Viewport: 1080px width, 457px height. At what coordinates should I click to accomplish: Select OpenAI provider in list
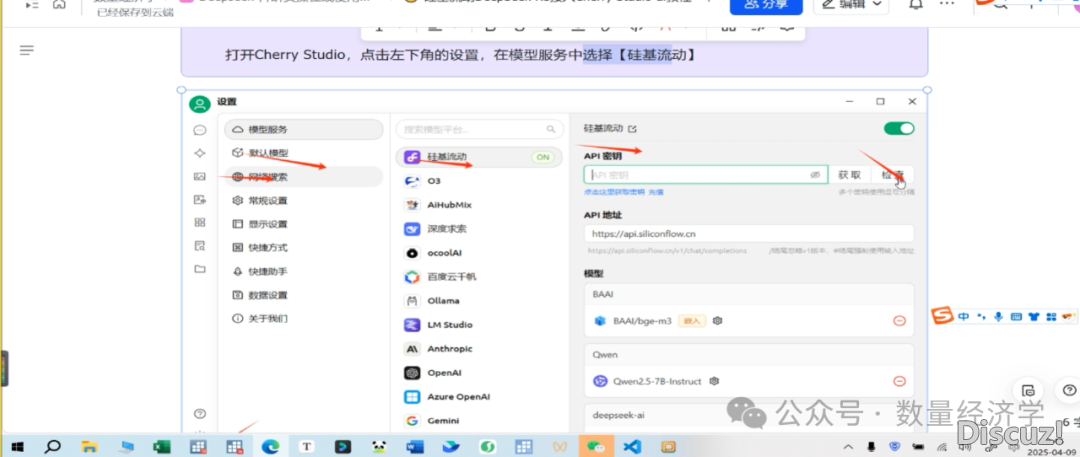[x=479, y=373]
